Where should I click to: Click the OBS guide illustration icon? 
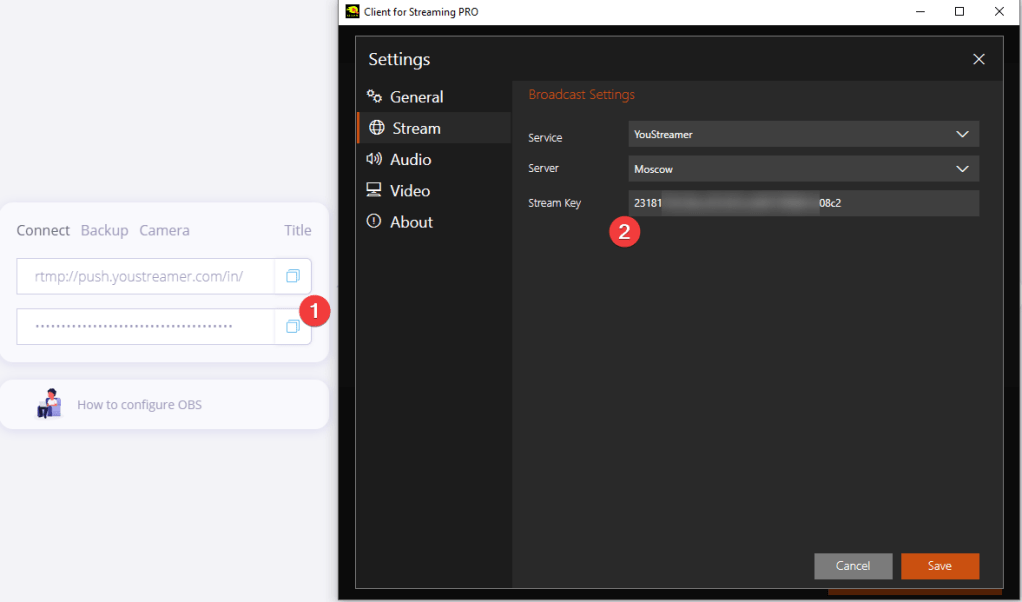(49, 404)
